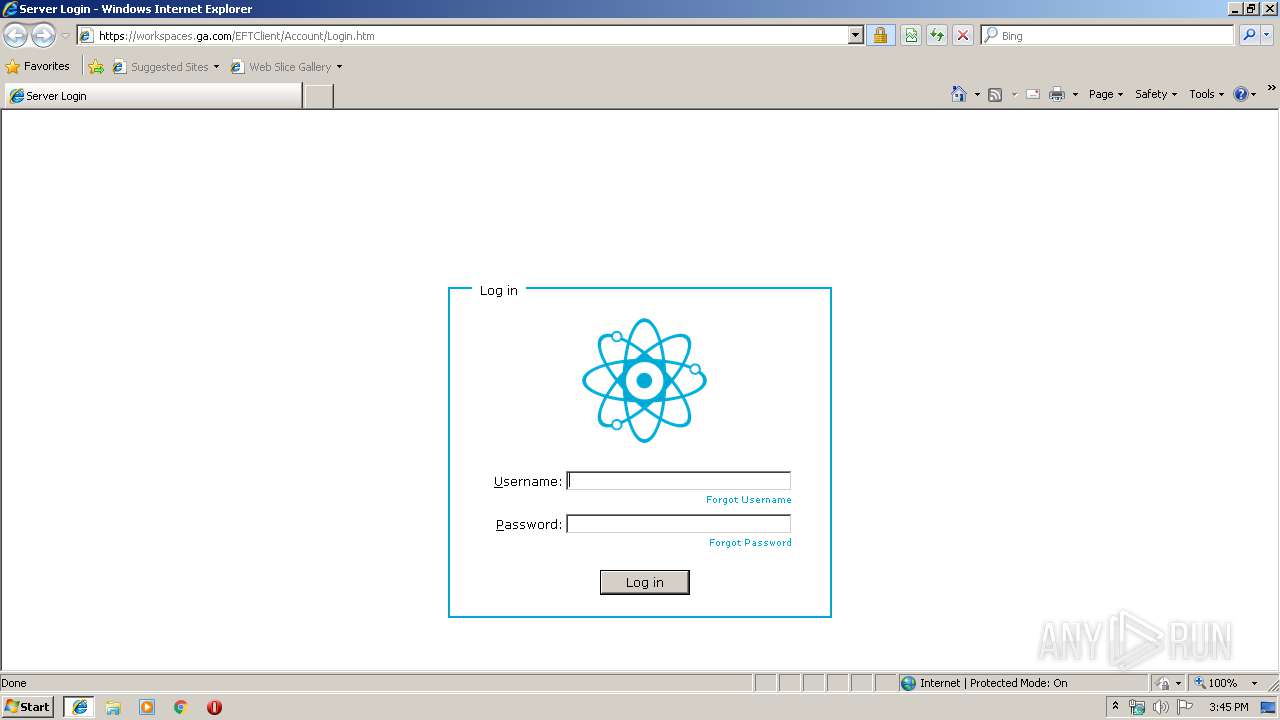
Task: Open Windows Media Player taskbar icon
Action: coord(147,707)
